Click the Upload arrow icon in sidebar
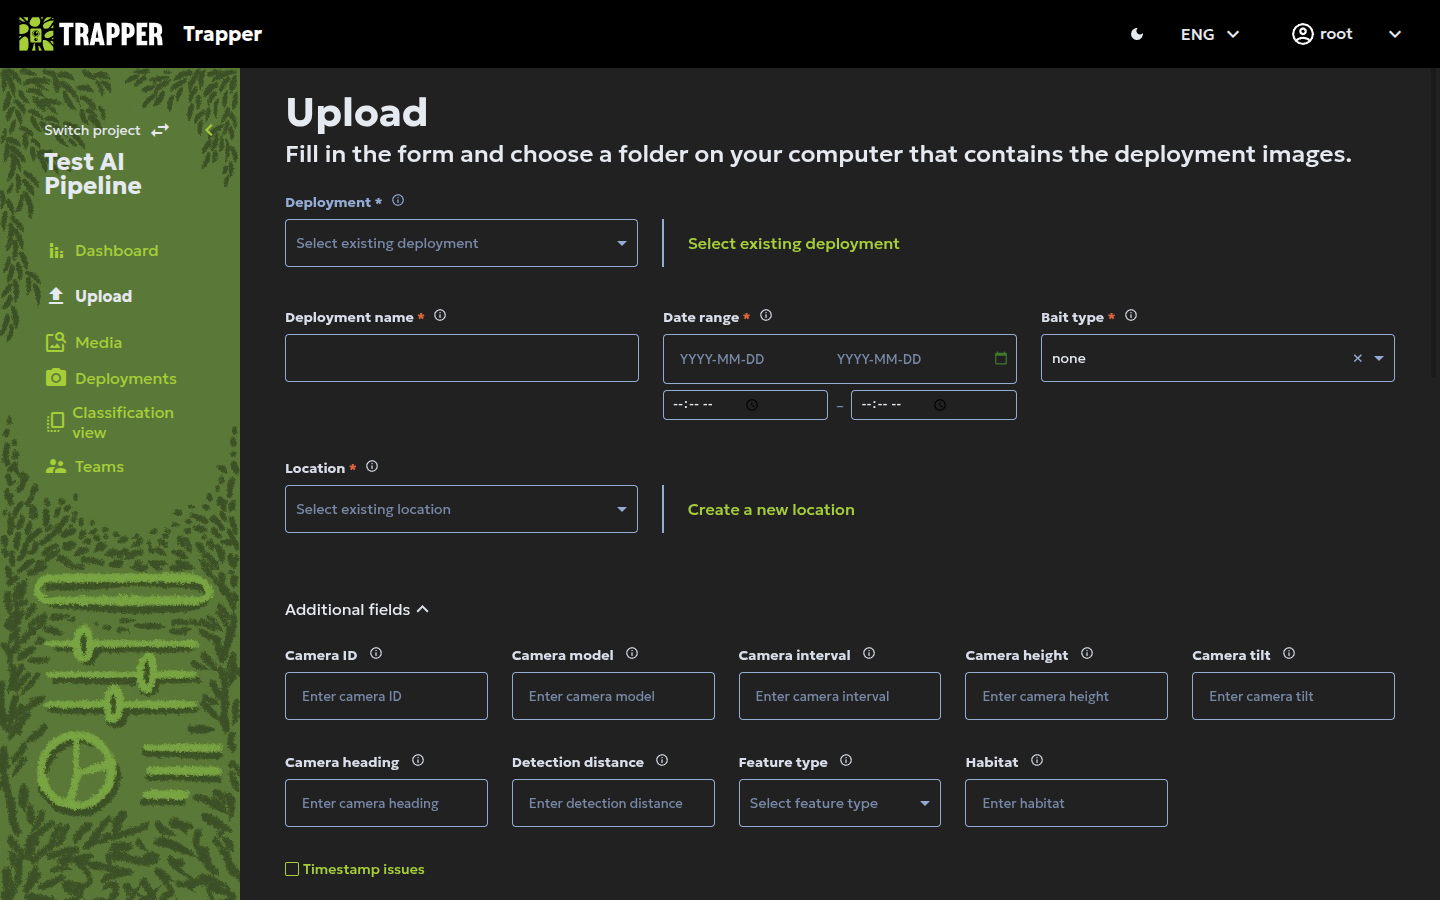Viewport: 1440px width, 900px height. pyautogui.click(x=56, y=296)
